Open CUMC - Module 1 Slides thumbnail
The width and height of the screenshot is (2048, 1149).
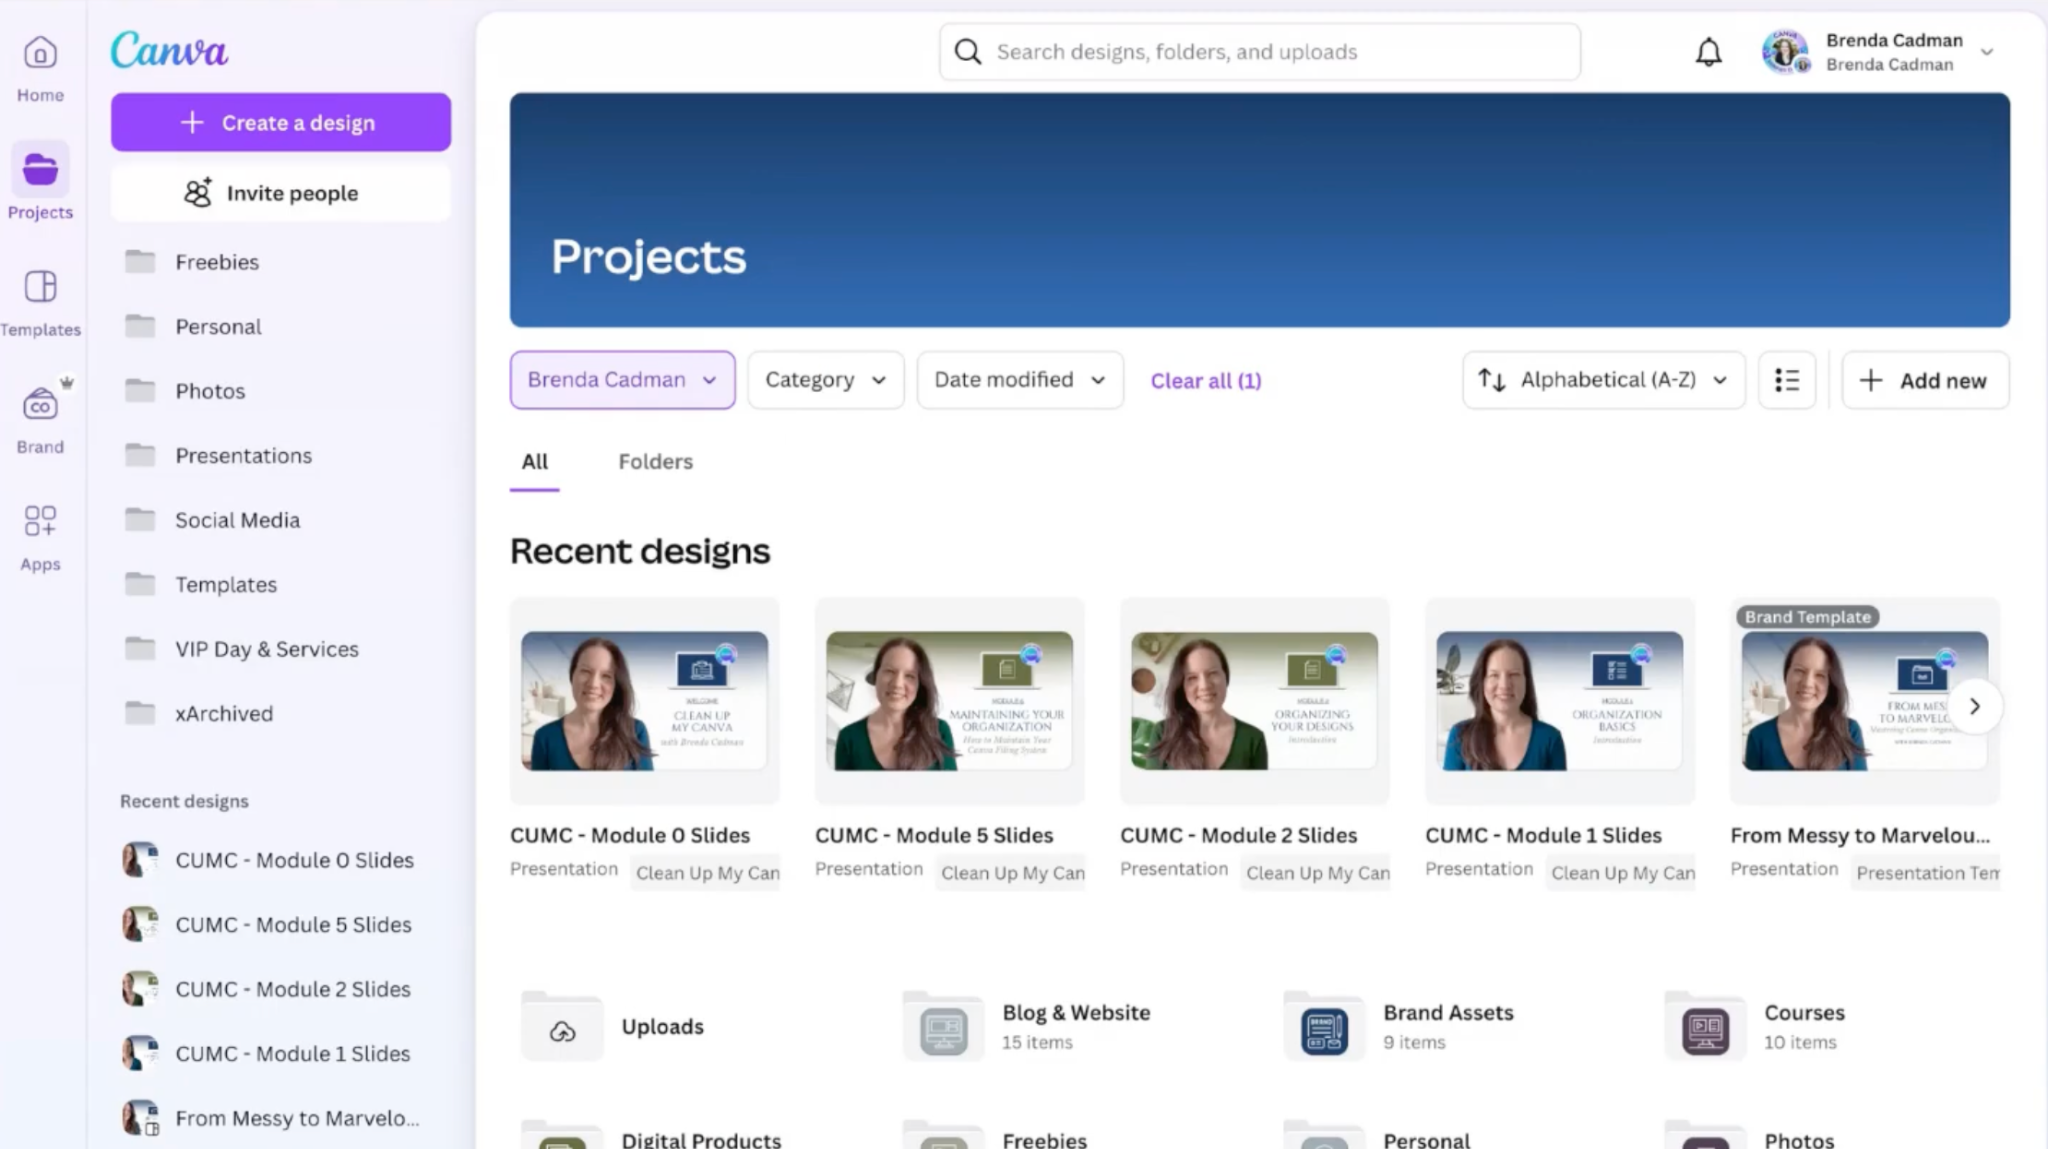(x=1560, y=701)
